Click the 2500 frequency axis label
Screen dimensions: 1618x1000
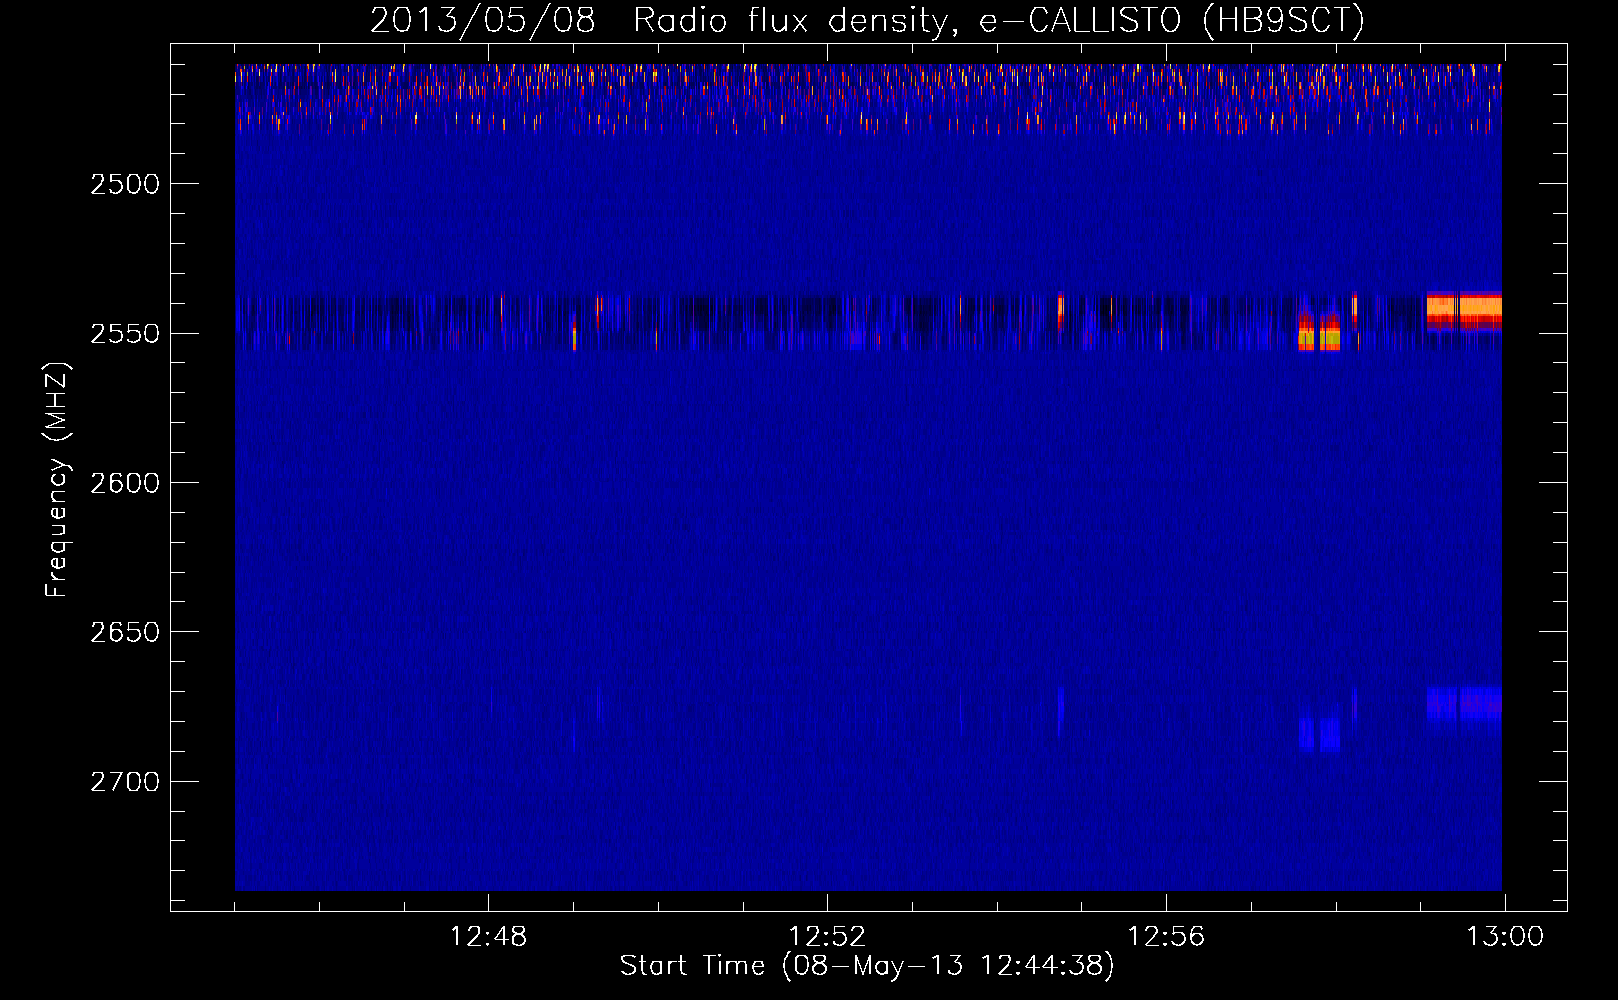[125, 184]
